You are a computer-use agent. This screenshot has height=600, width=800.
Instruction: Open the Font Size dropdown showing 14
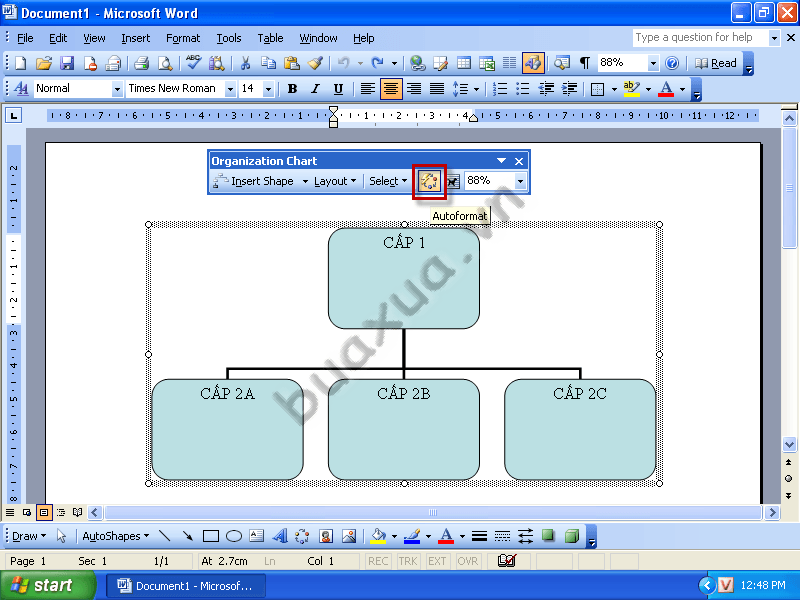(x=268, y=89)
